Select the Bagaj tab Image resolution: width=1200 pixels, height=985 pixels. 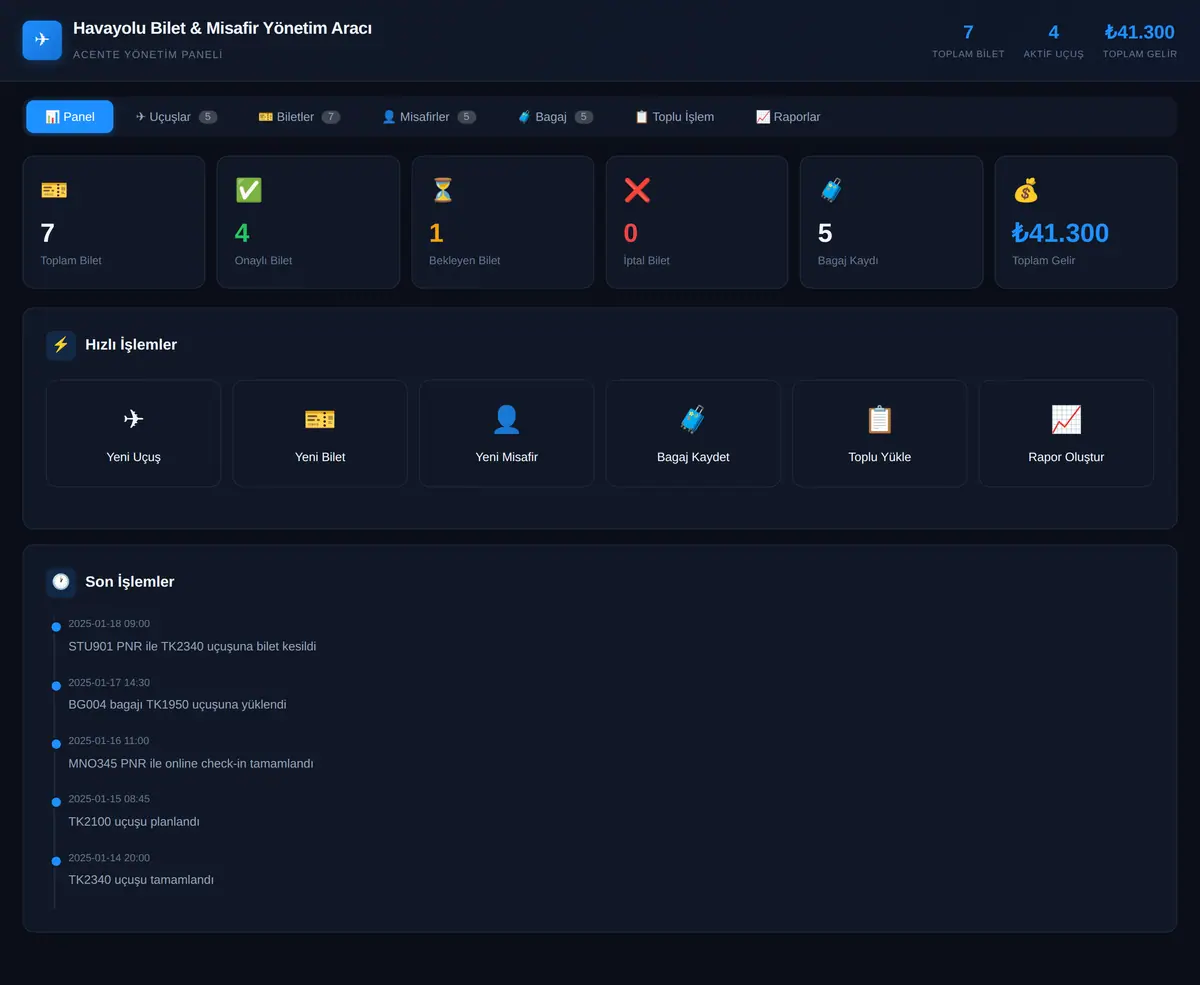pyautogui.click(x=555, y=117)
